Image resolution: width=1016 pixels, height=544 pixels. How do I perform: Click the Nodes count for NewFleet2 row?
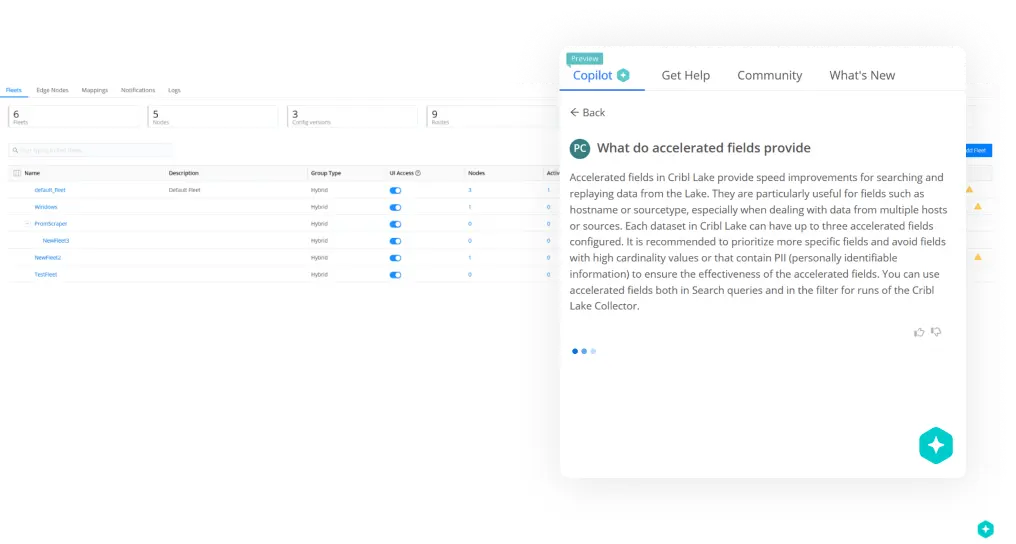click(470, 257)
